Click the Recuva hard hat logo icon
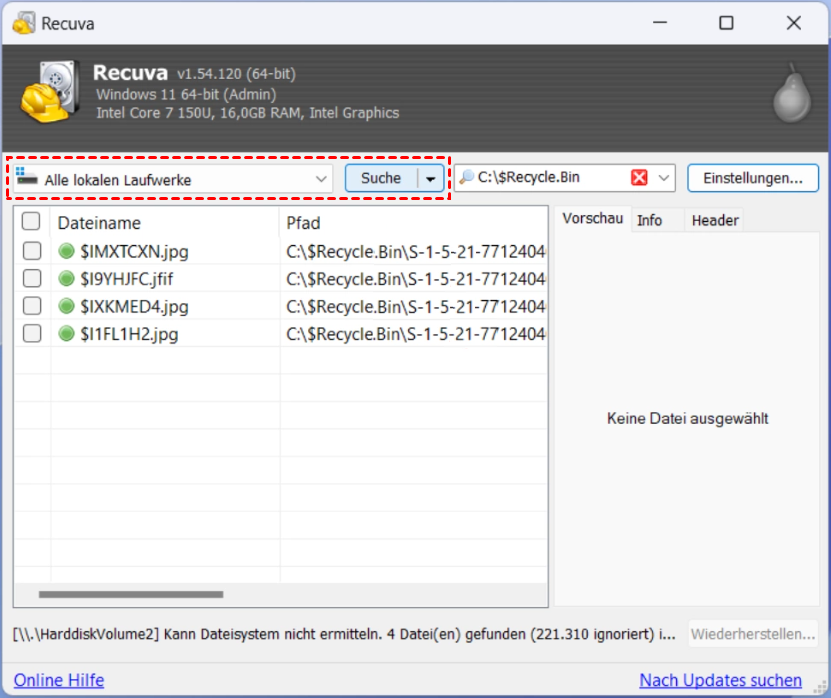 pos(51,92)
